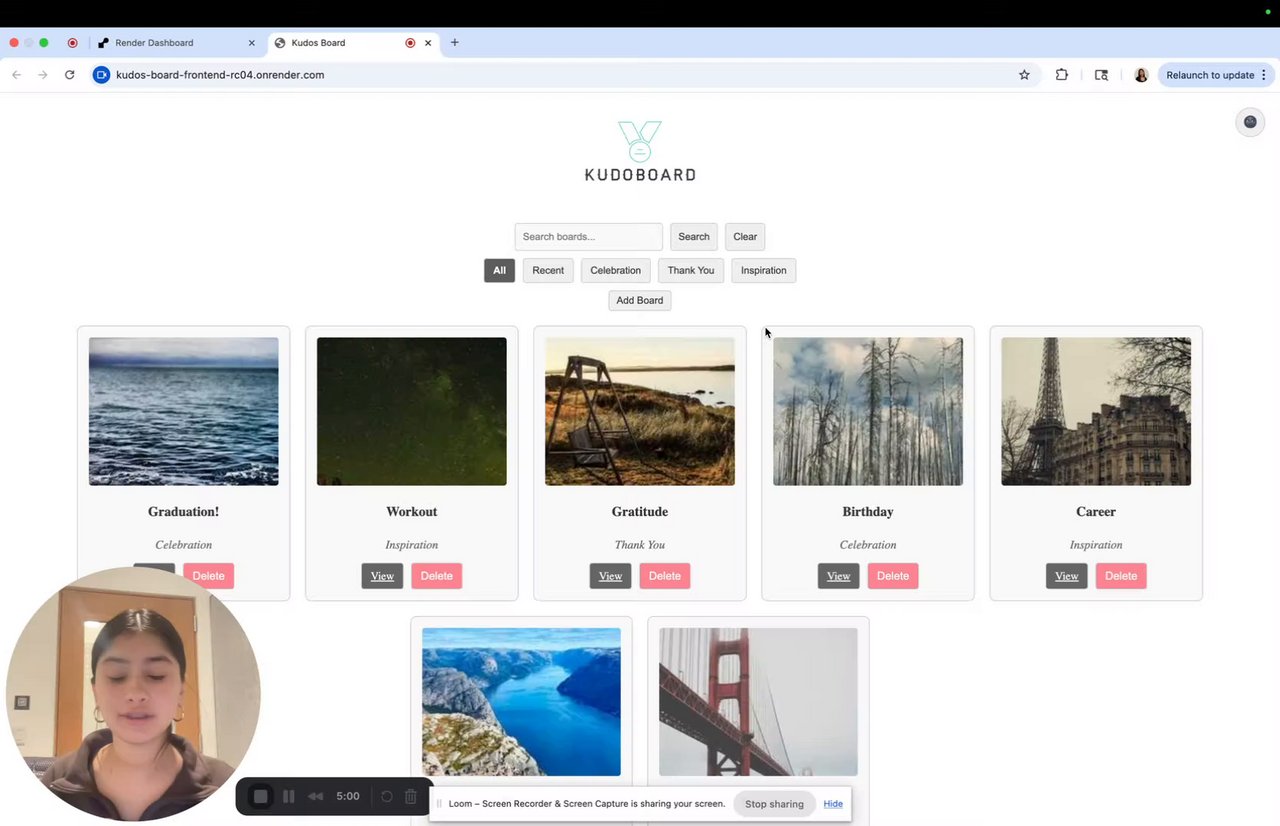This screenshot has height=826, width=1280.
Task: Click the browser forward arrow
Action: 42,75
